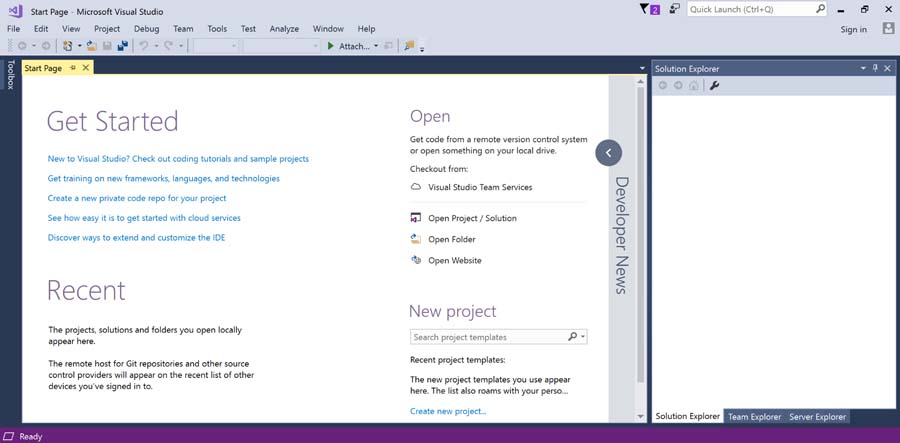Open the Attach button dropdown arrow
The width and height of the screenshot is (900, 443).
tap(376, 46)
